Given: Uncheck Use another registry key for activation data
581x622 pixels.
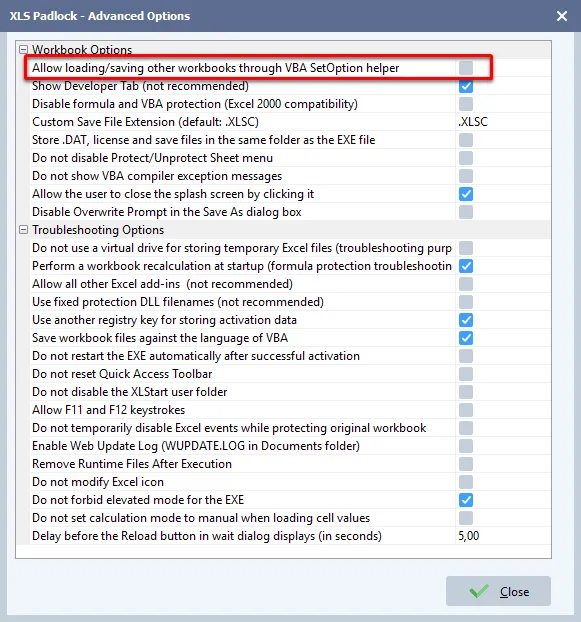Looking at the screenshot, I should [x=466, y=320].
